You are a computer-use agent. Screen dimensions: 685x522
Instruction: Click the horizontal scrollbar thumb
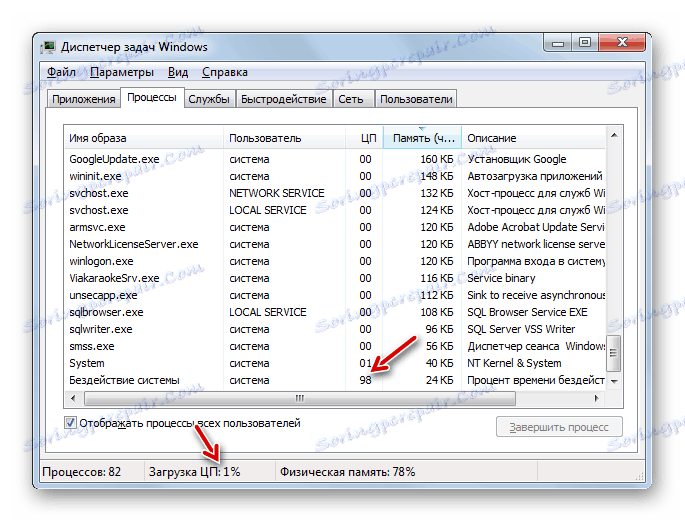click(x=300, y=398)
